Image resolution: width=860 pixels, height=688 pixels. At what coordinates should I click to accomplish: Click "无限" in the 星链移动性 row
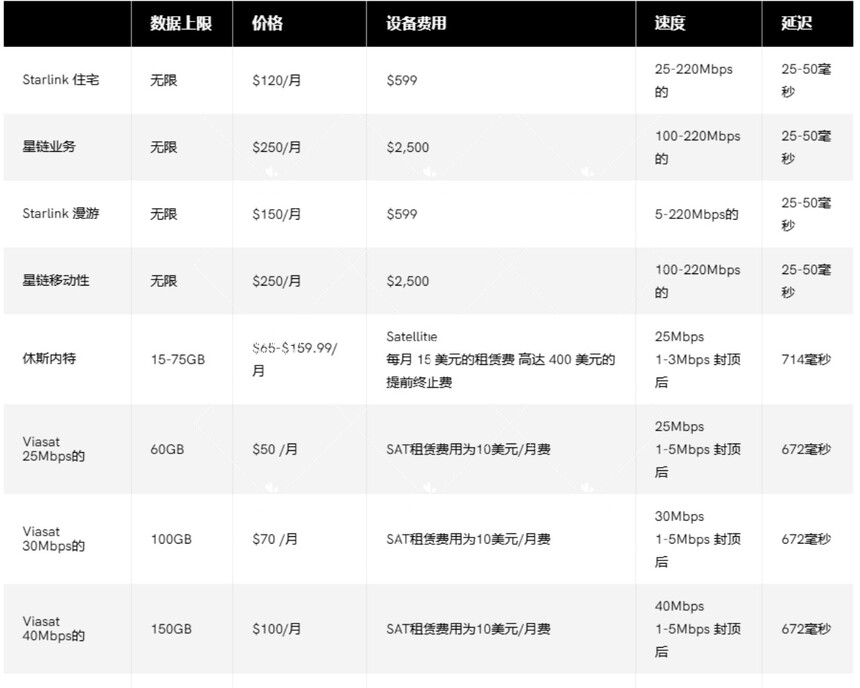164,281
